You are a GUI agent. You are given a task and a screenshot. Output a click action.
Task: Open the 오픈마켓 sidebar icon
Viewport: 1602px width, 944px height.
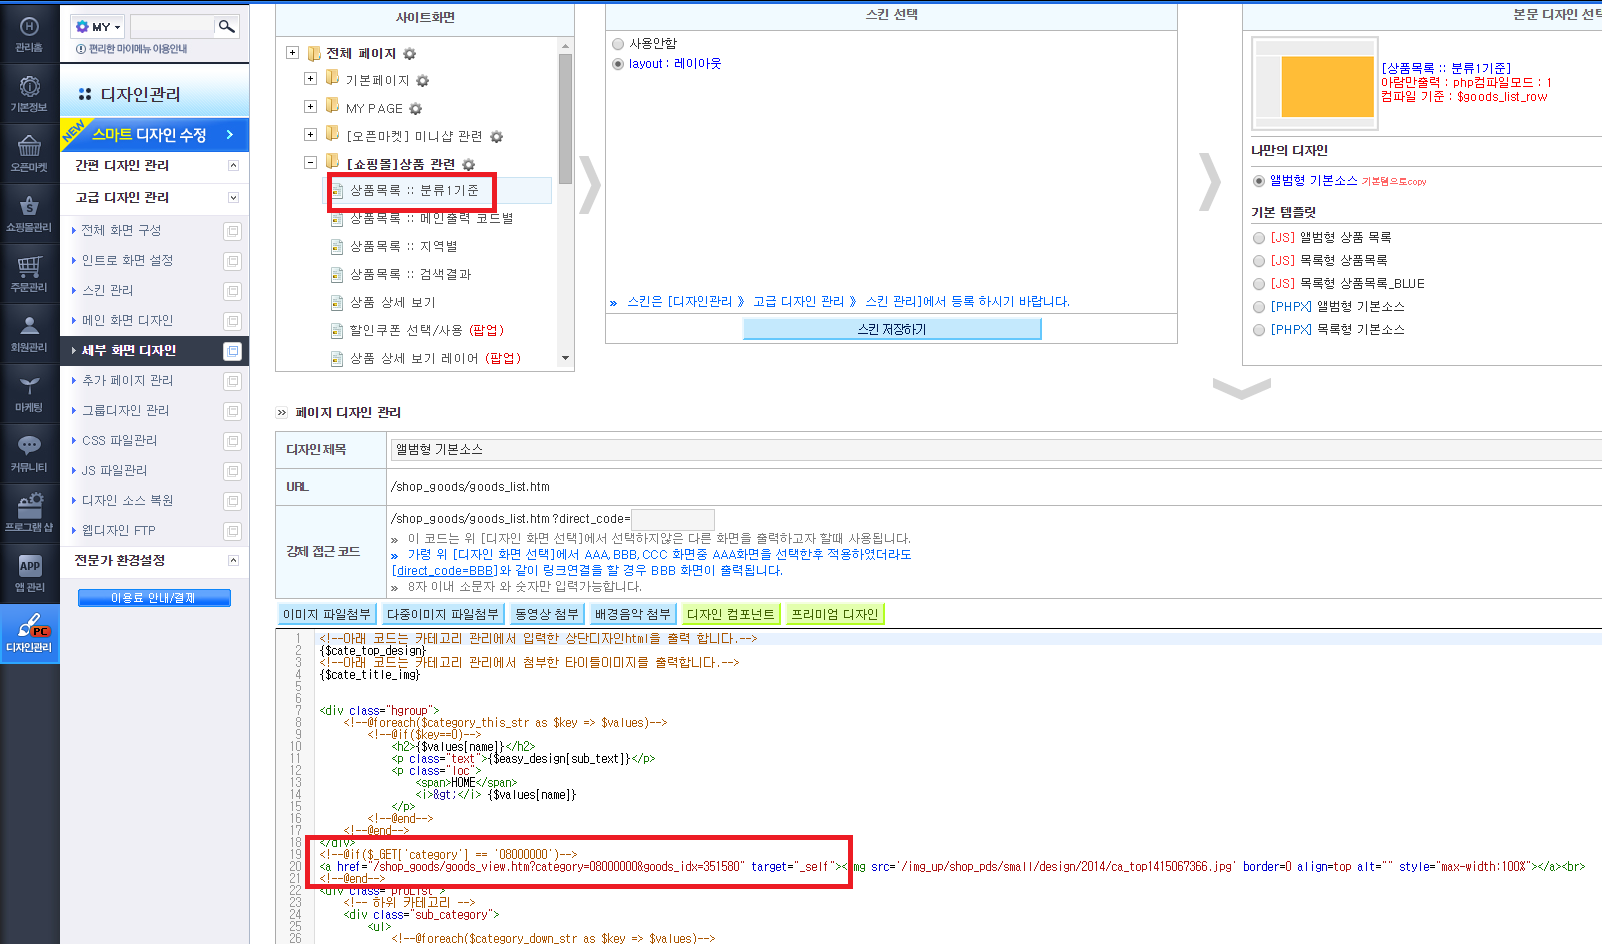coord(29,154)
